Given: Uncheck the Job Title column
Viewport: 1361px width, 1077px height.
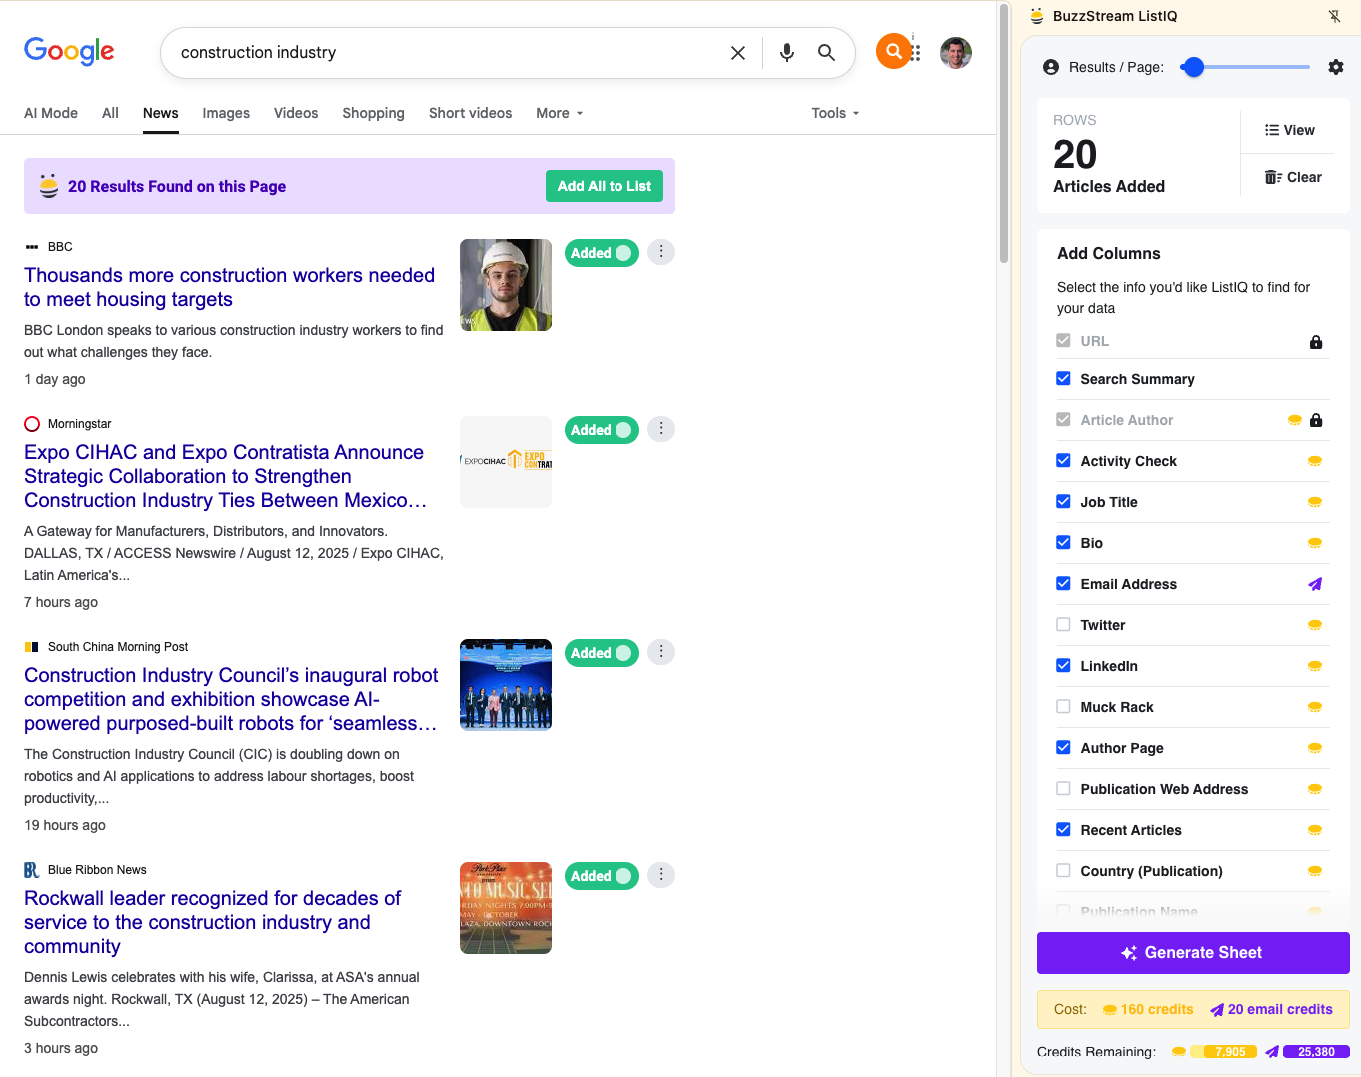Looking at the screenshot, I should (x=1063, y=502).
